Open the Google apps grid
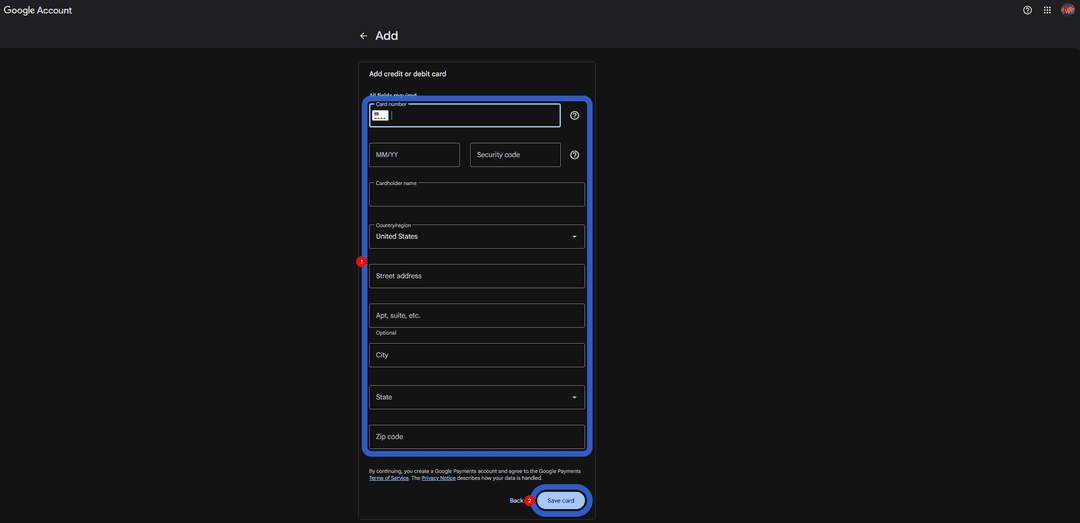This screenshot has height=523, width=1080. tap(1047, 10)
